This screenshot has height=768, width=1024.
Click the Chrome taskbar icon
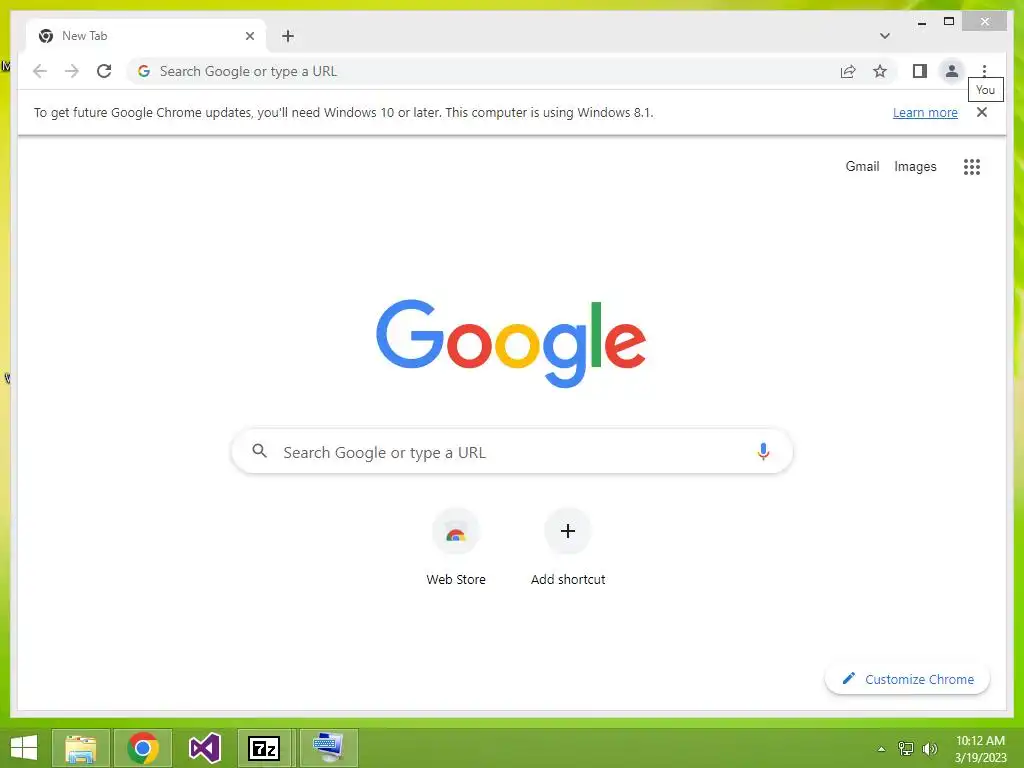pos(142,748)
